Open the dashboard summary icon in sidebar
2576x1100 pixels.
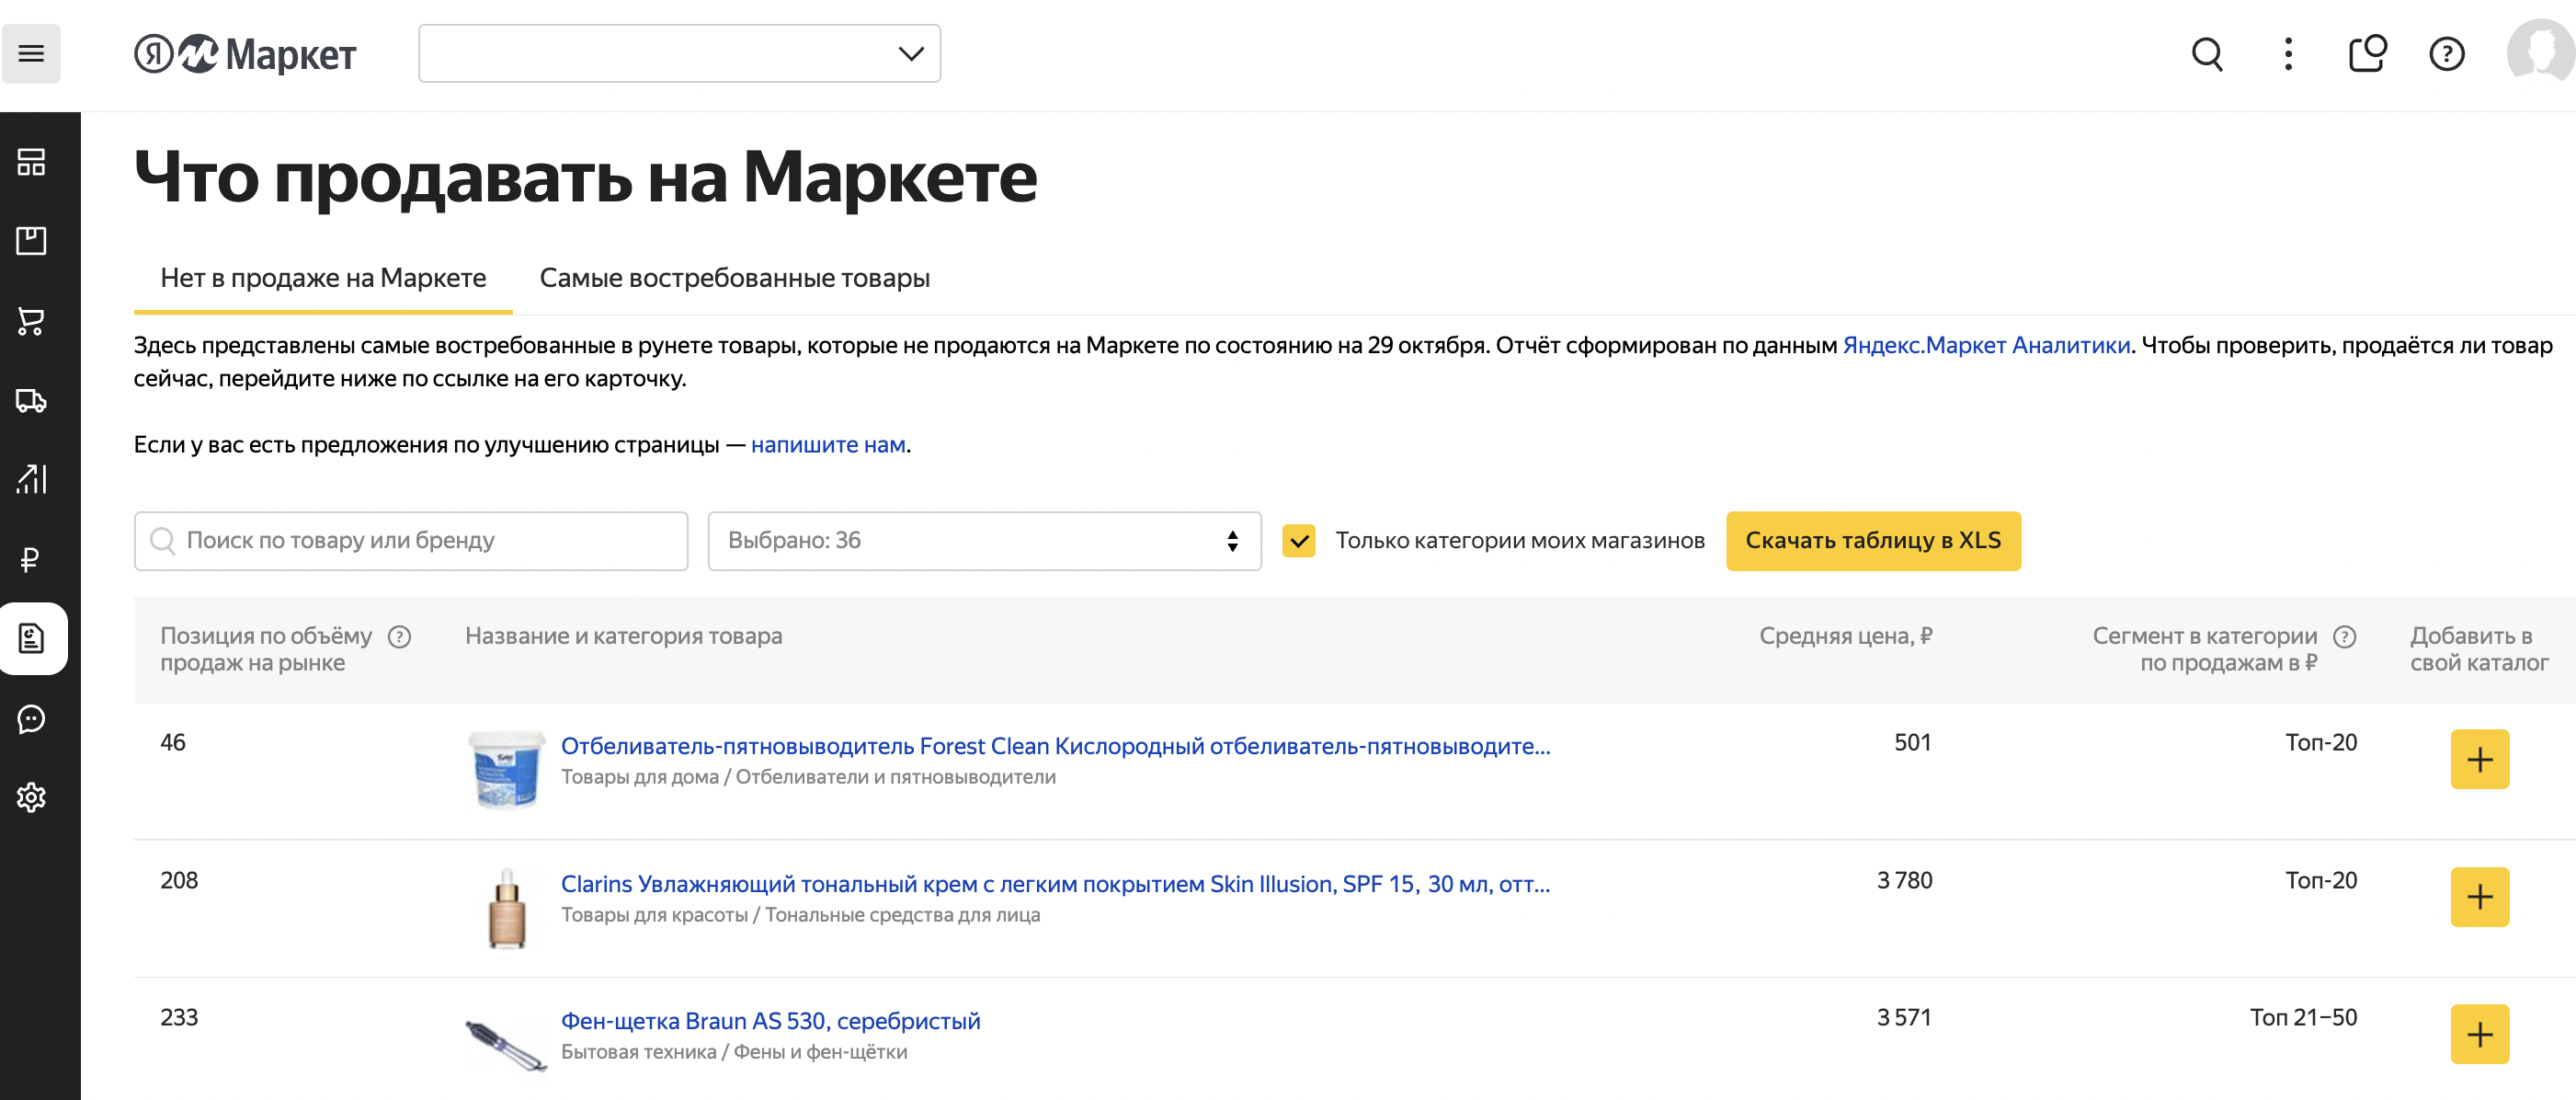click(31, 162)
